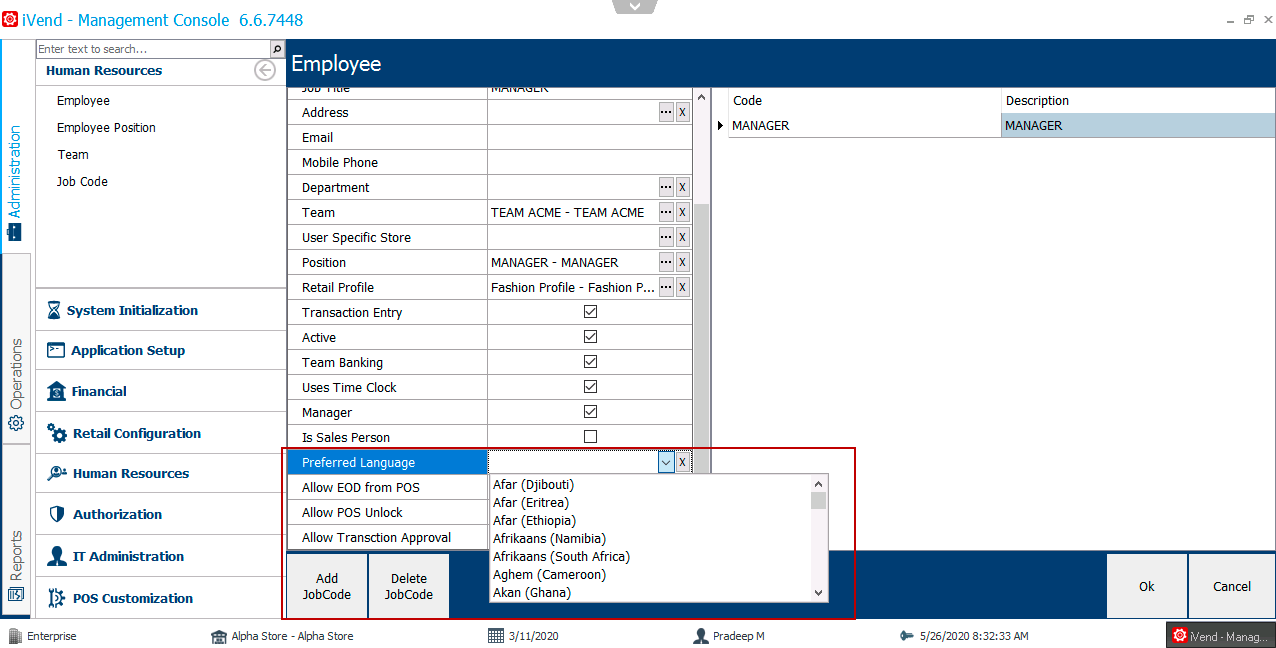Expand the top center chevron pull-down
The image size is (1276, 648).
click(636, 6)
